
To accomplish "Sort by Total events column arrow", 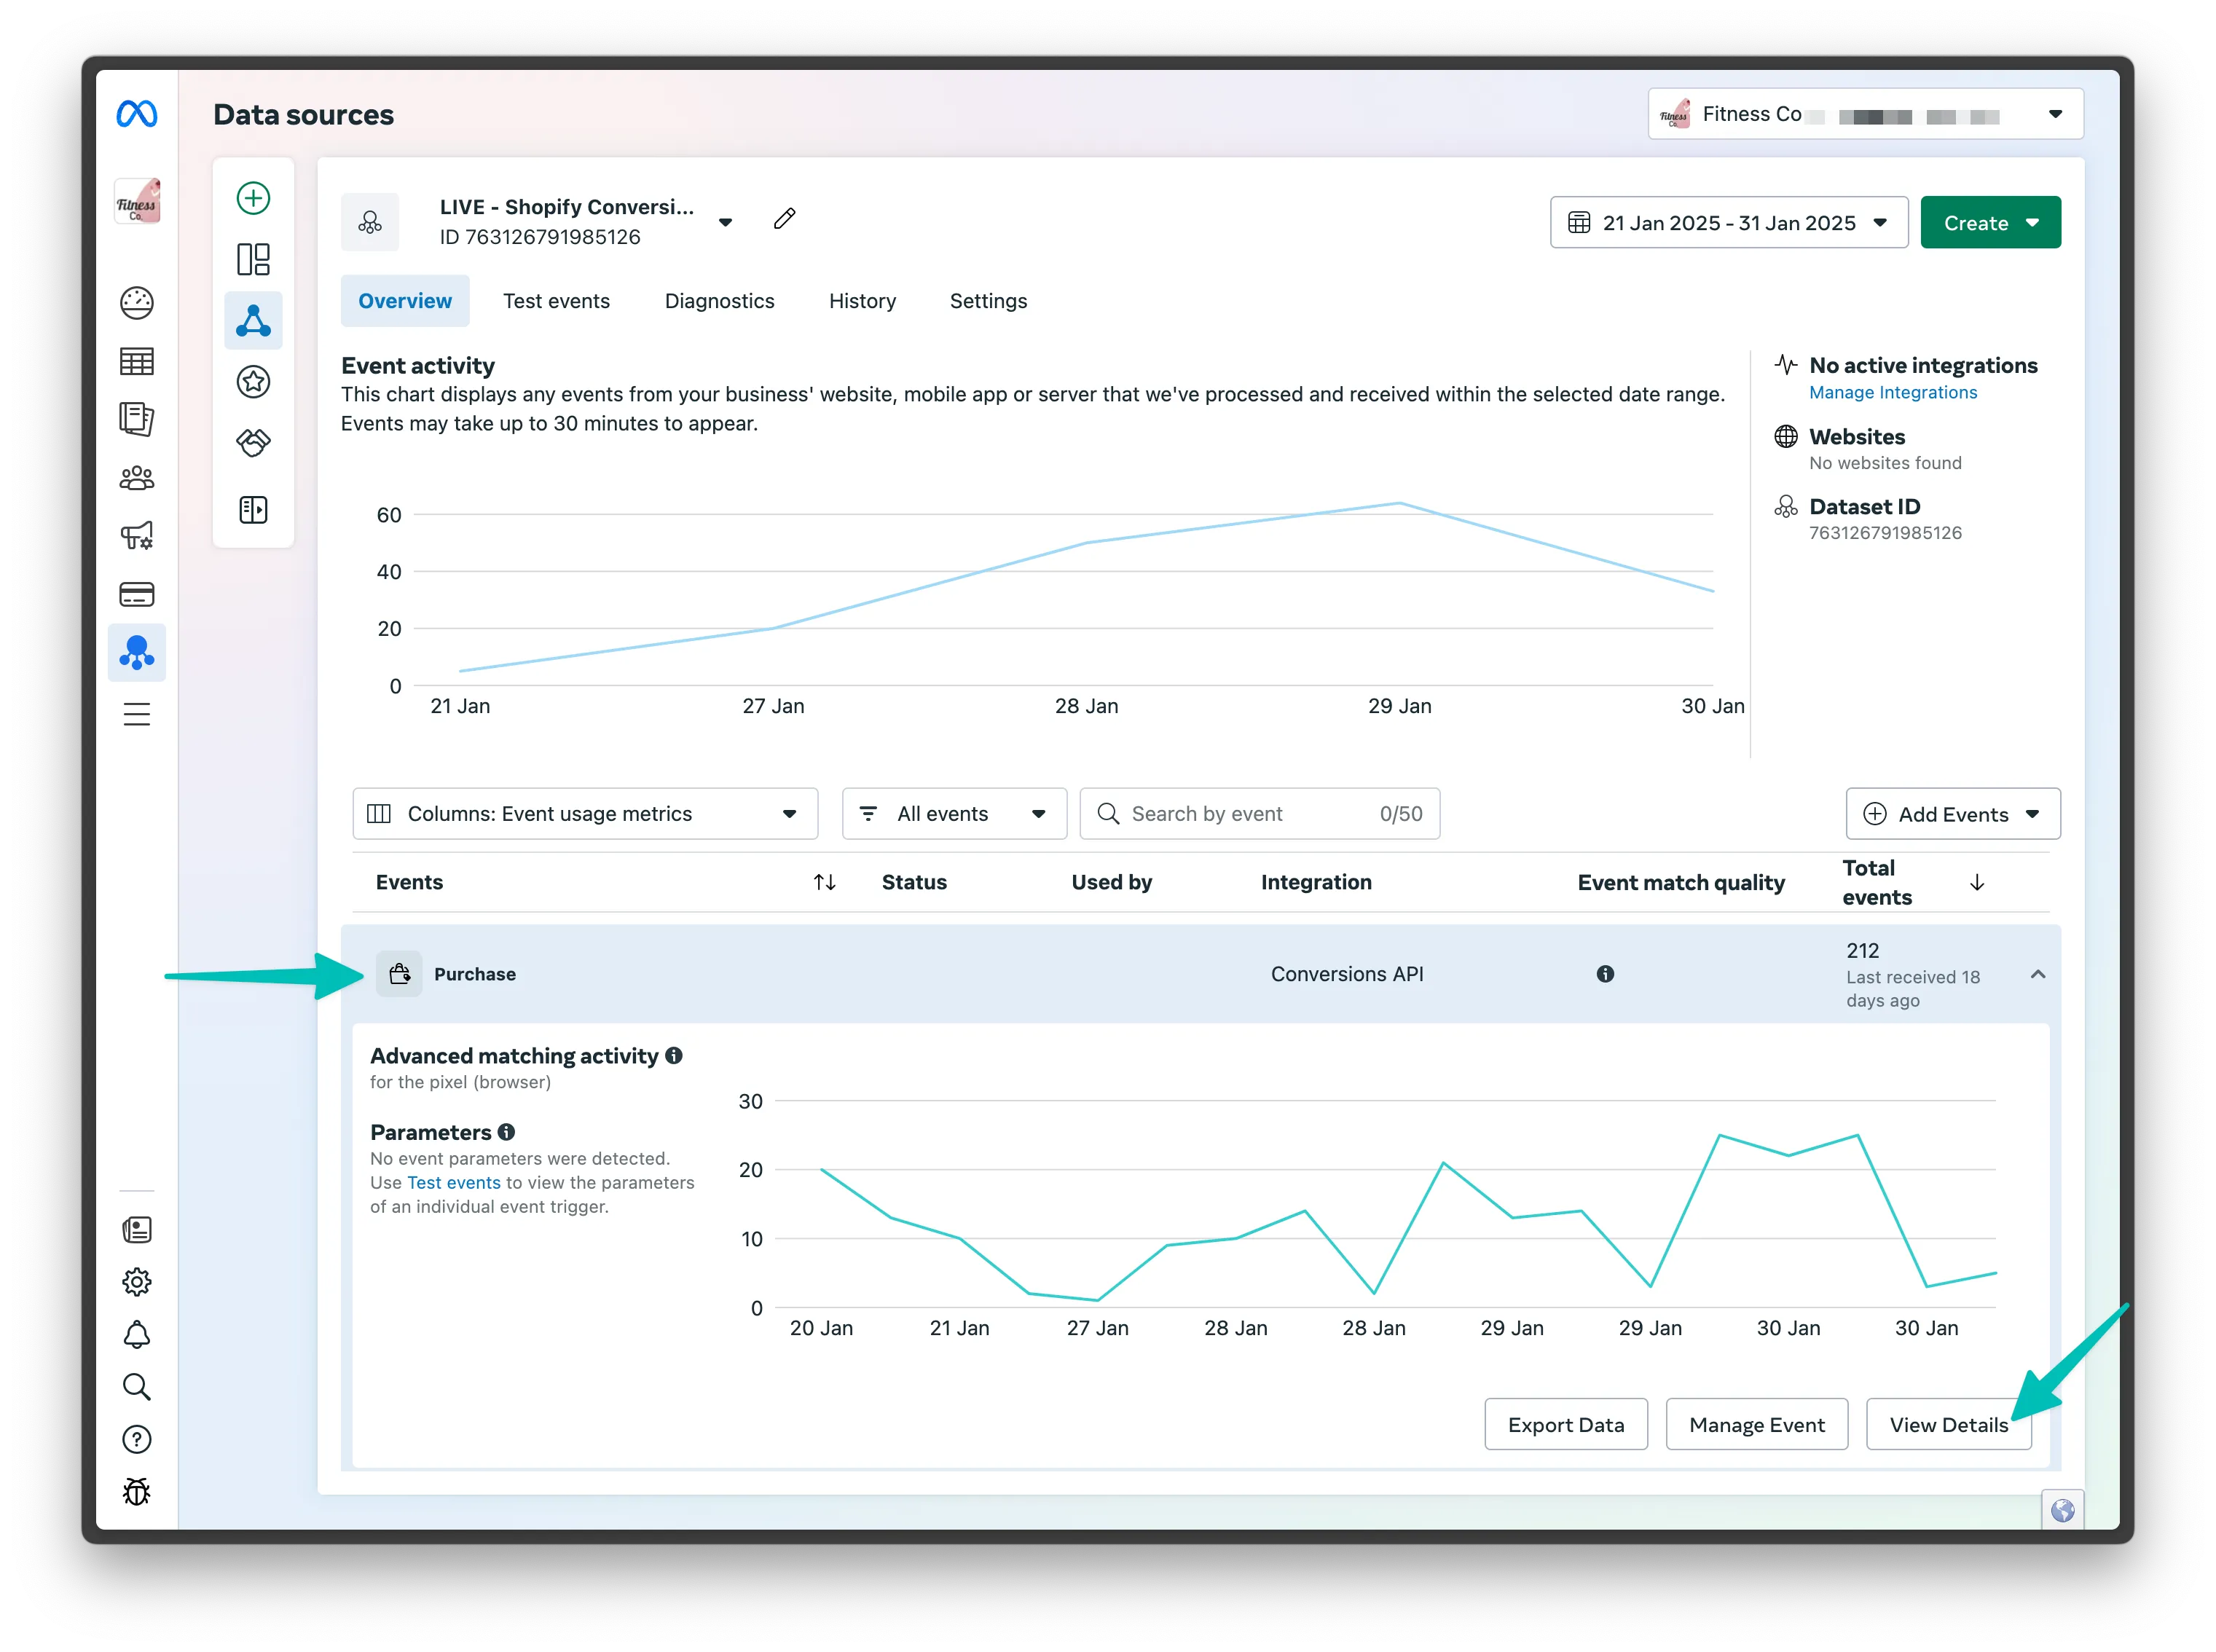I will pos(1976,882).
